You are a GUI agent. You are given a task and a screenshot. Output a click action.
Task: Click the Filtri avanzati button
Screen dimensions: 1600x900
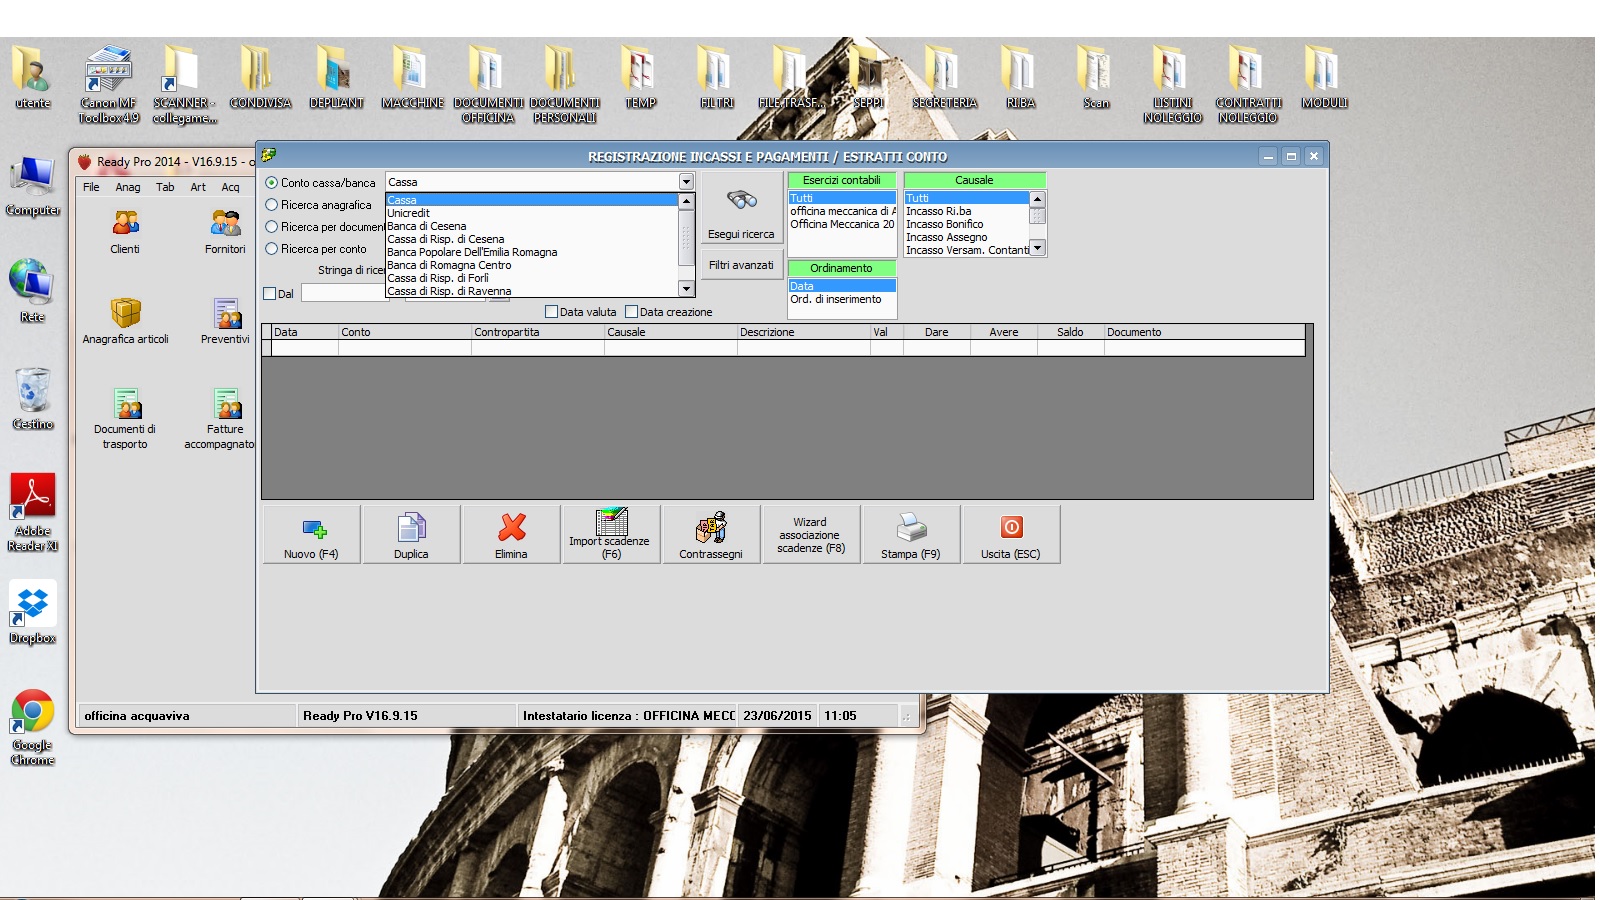741,265
